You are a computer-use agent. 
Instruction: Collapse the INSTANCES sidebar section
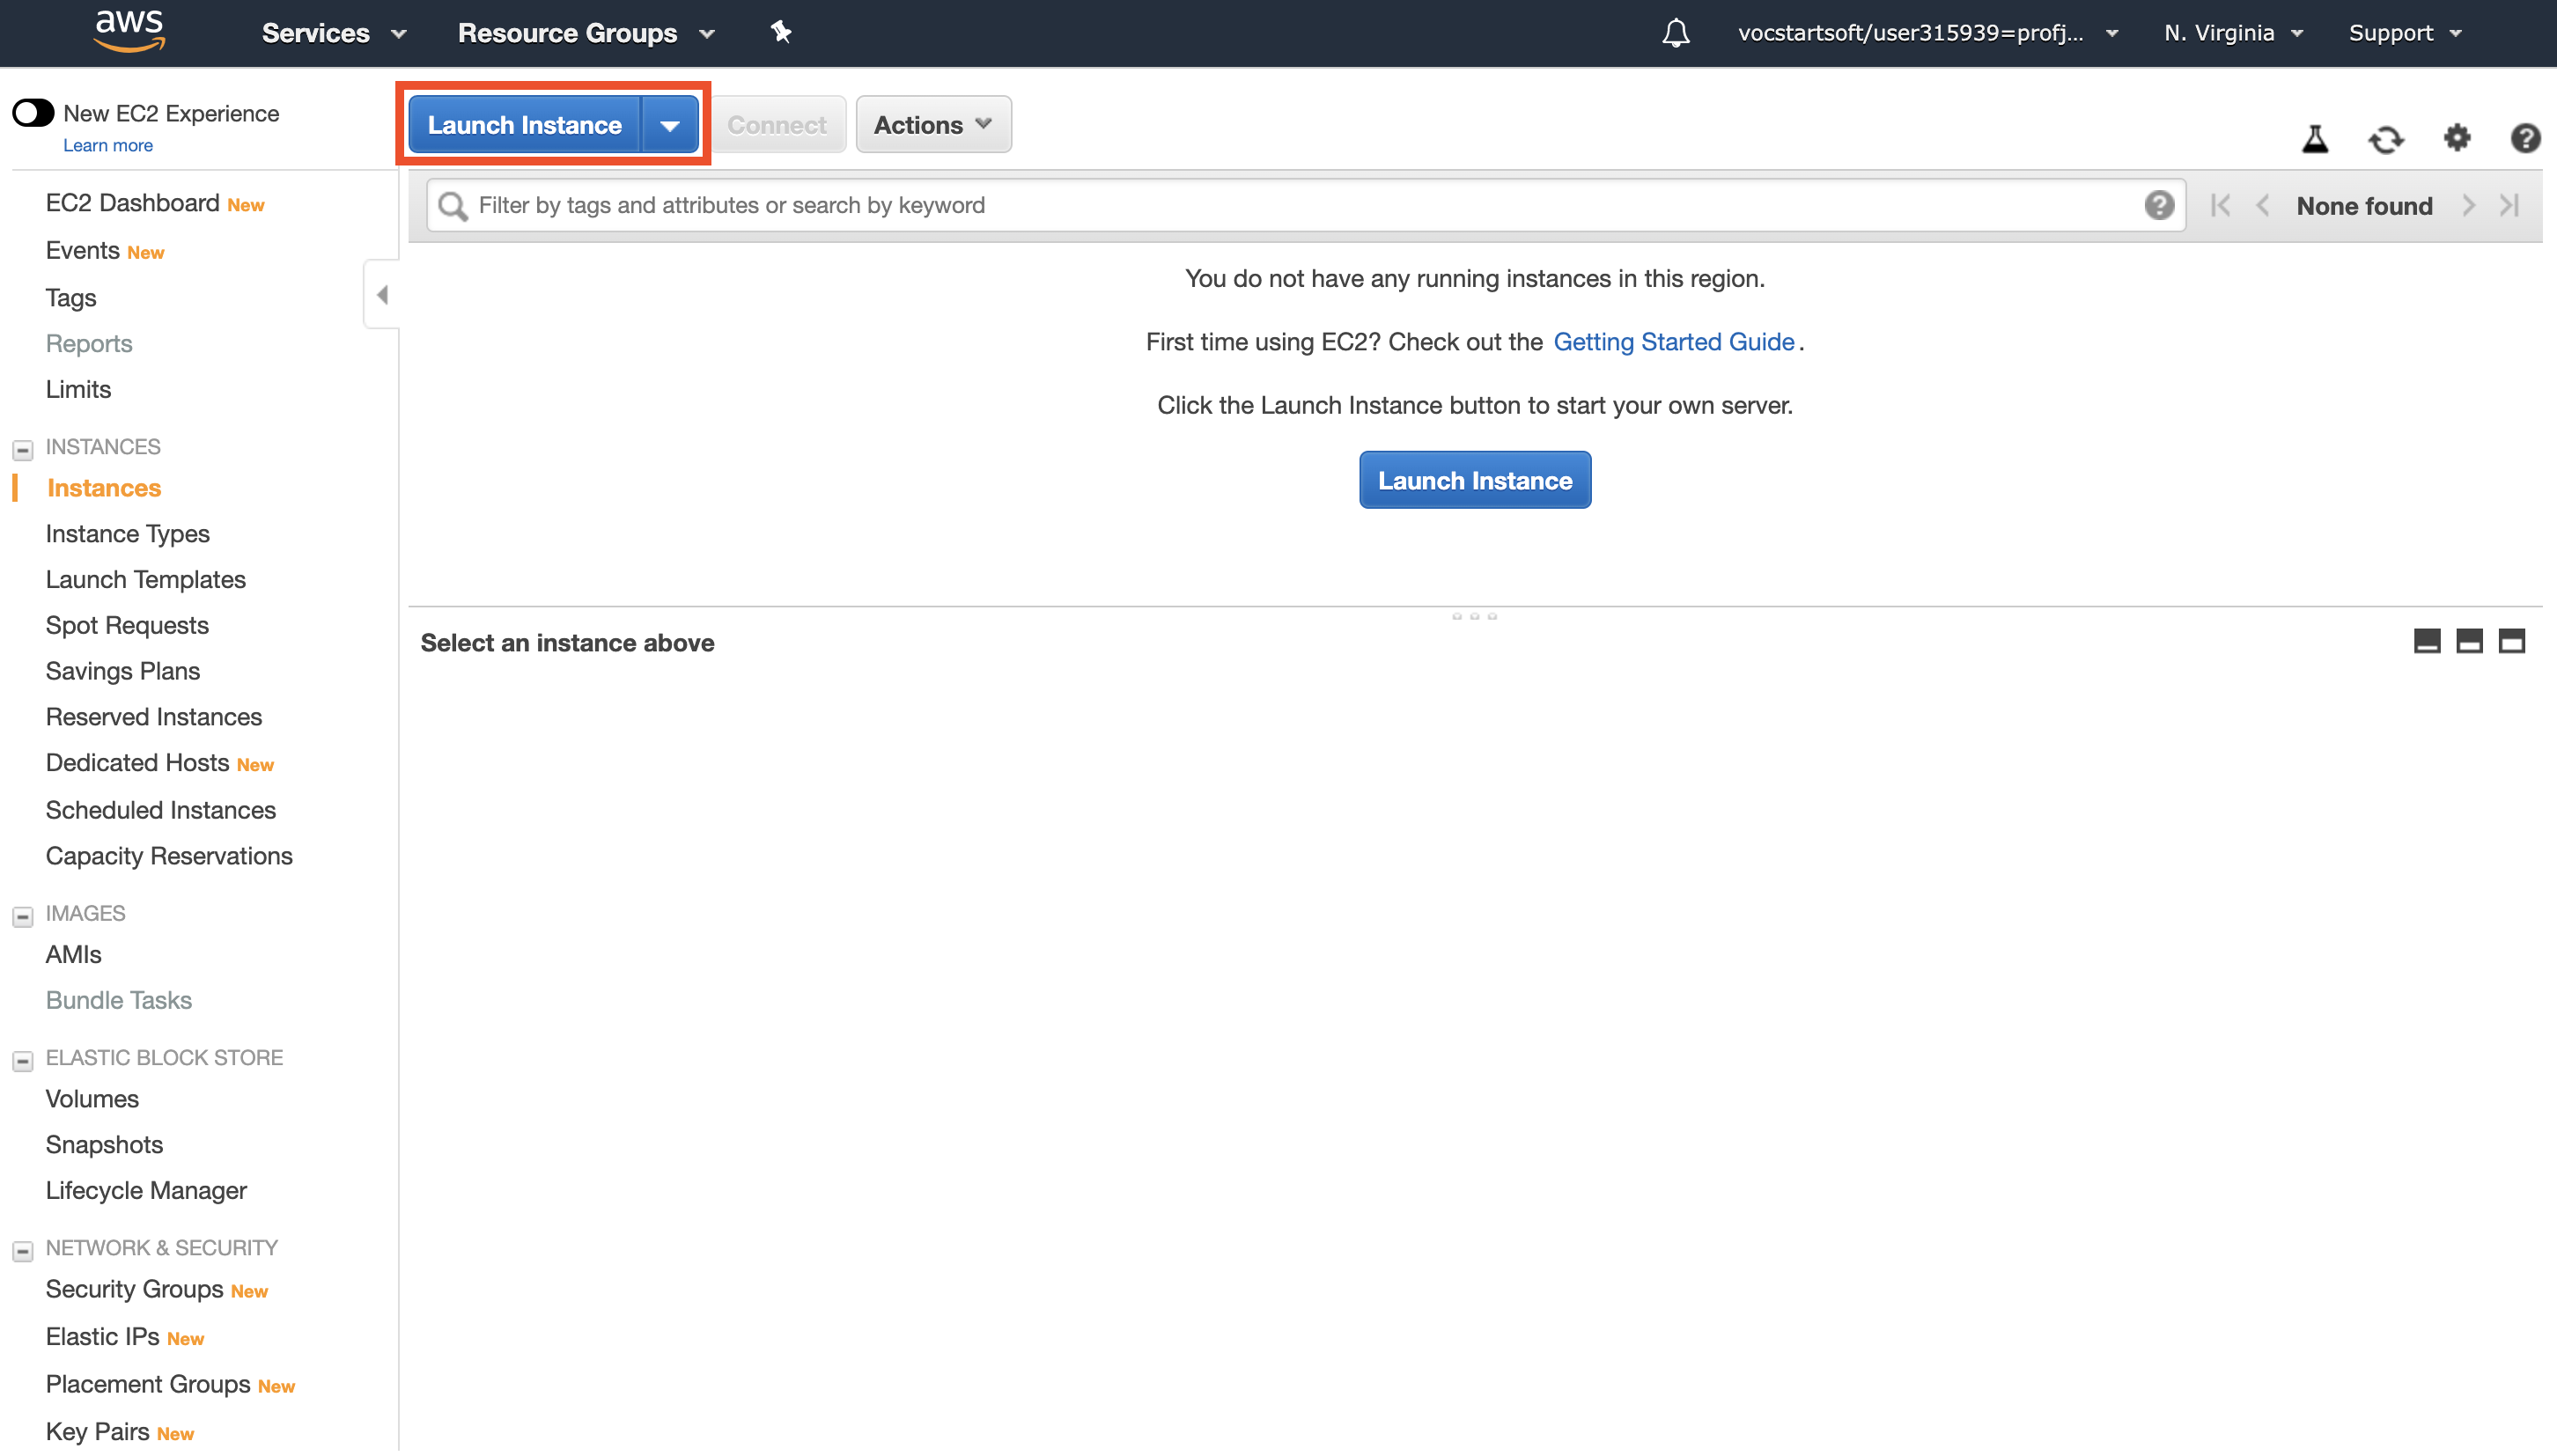pyautogui.click(x=22, y=449)
